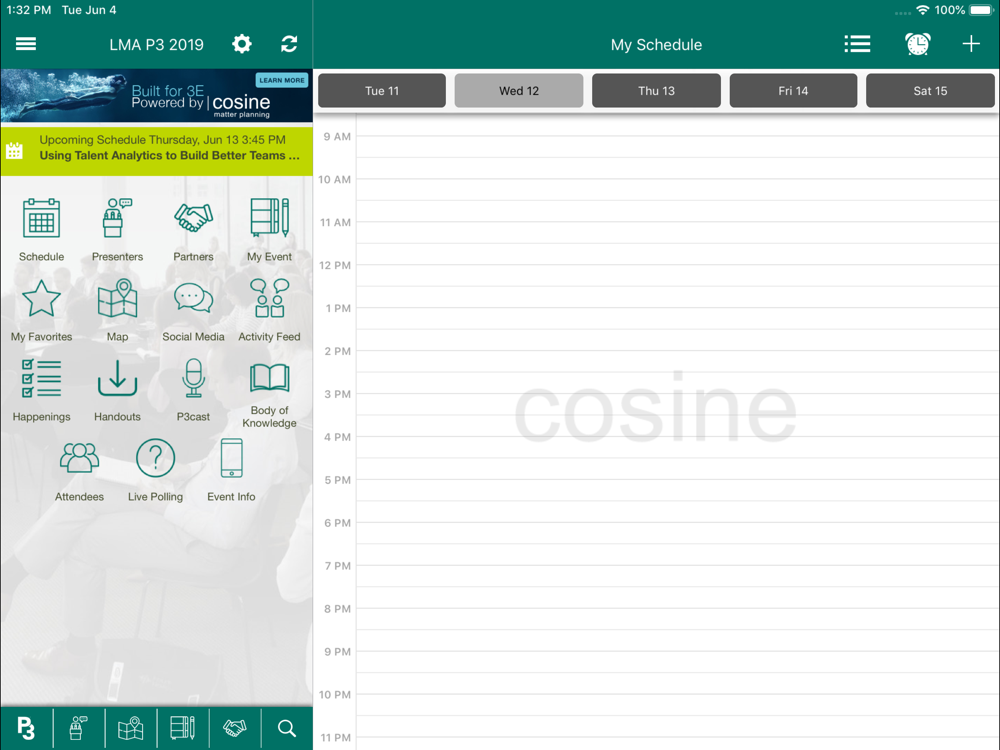Open search from bottom toolbar

point(287,729)
